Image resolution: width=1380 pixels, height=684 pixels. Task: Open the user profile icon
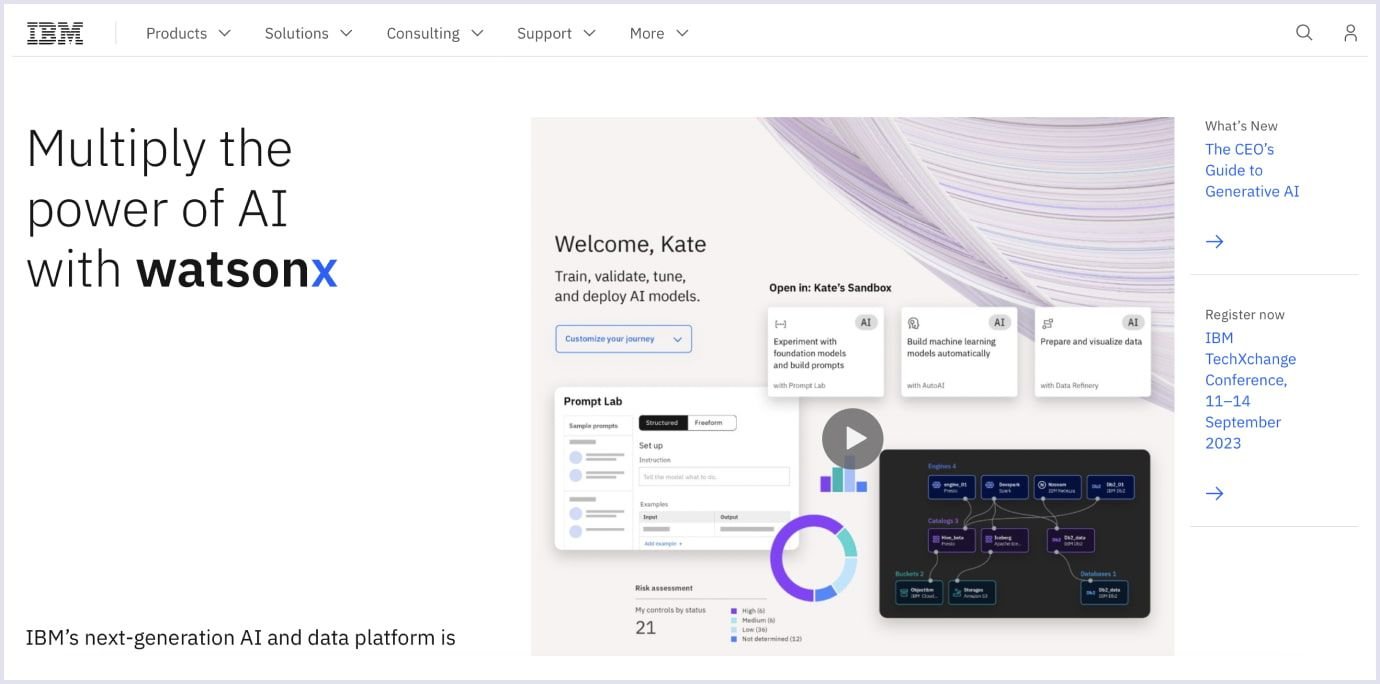tap(1350, 33)
